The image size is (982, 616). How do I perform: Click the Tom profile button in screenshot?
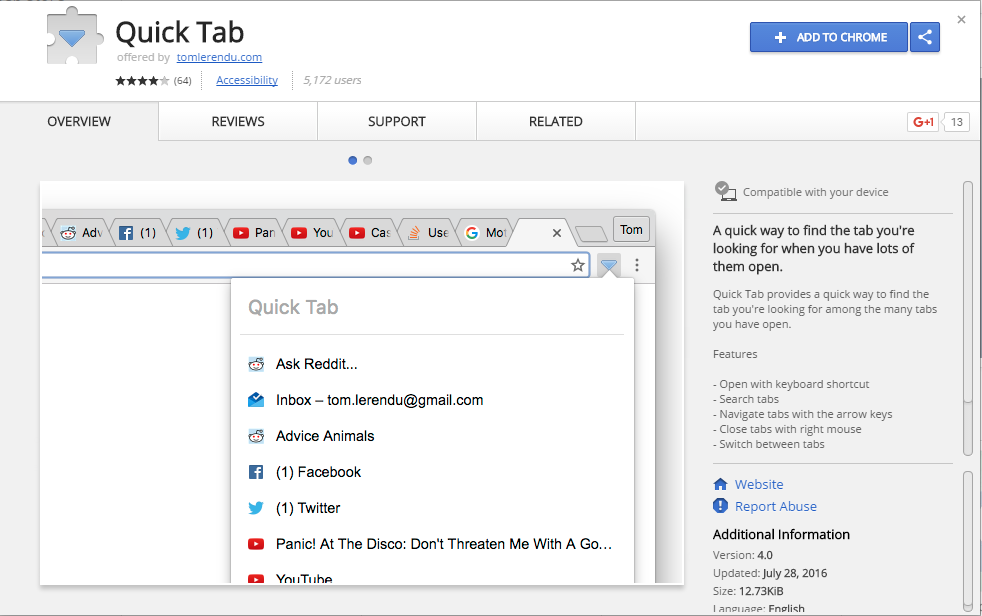coord(631,230)
